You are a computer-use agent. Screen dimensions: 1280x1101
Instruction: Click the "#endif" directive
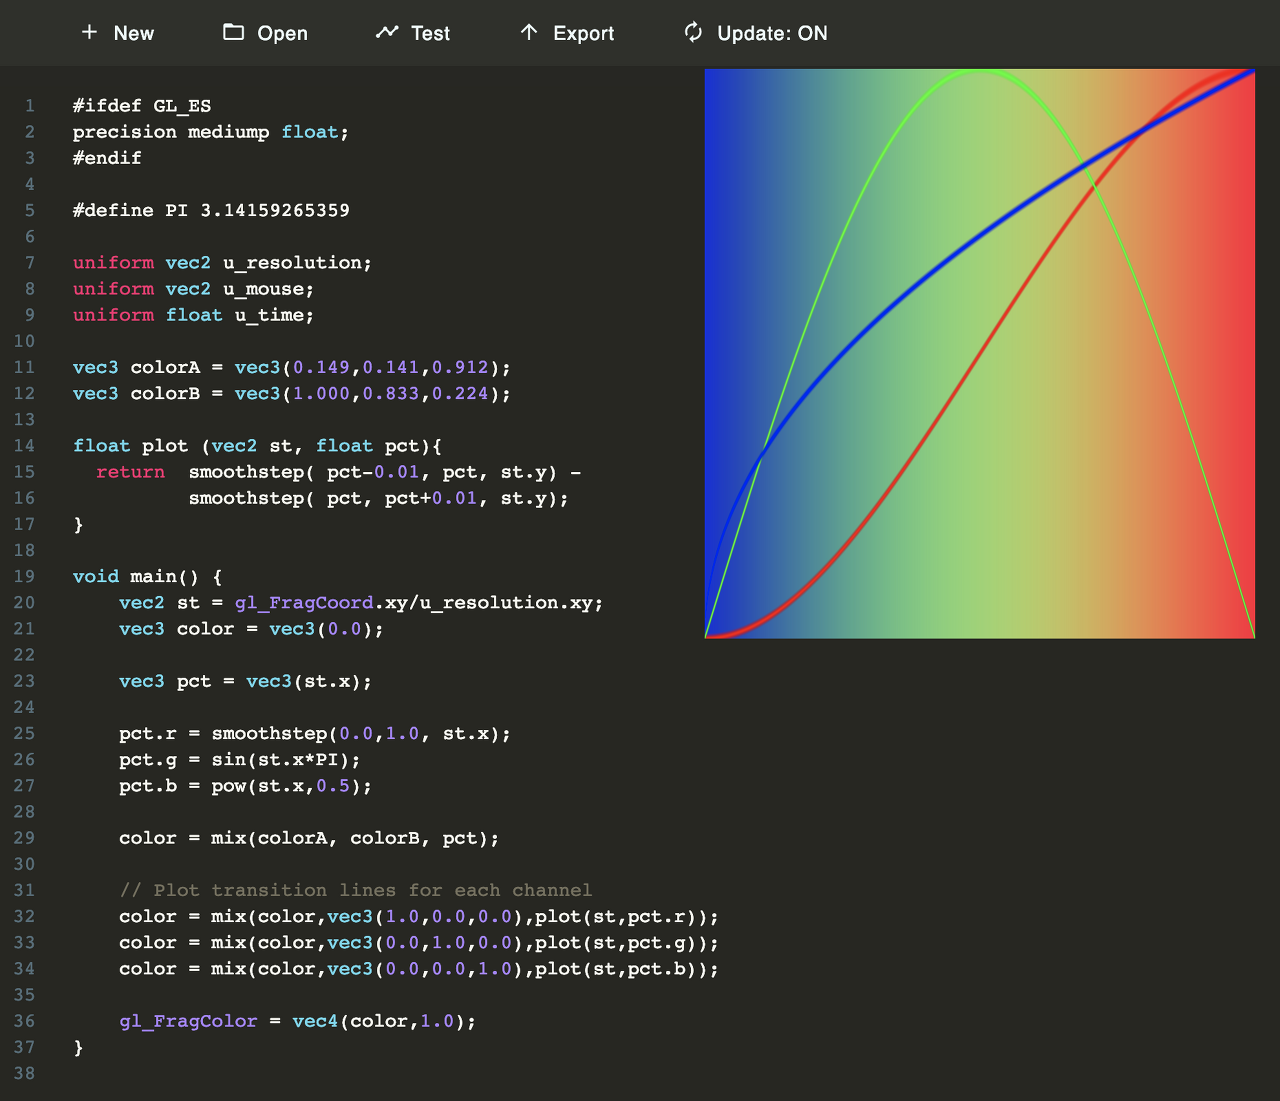pyautogui.click(x=107, y=158)
